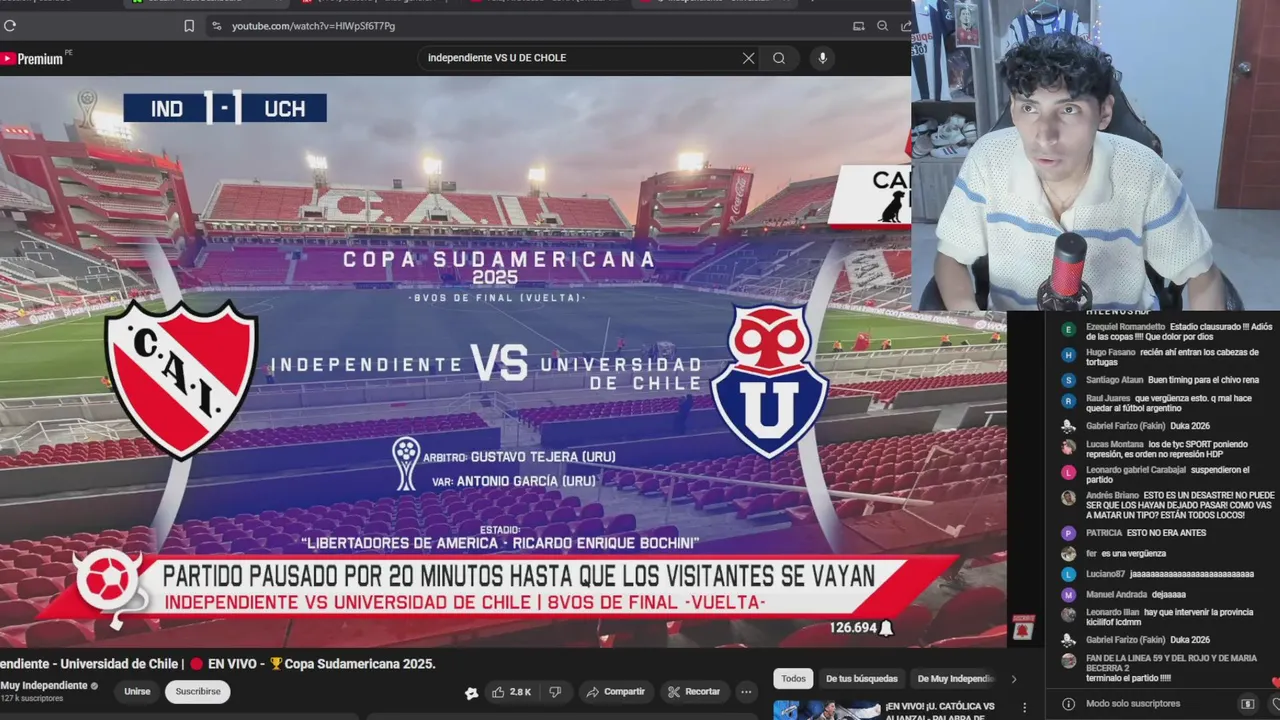Start voice search with the microphone icon
This screenshot has width=1280, height=720.
pyautogui.click(x=823, y=58)
